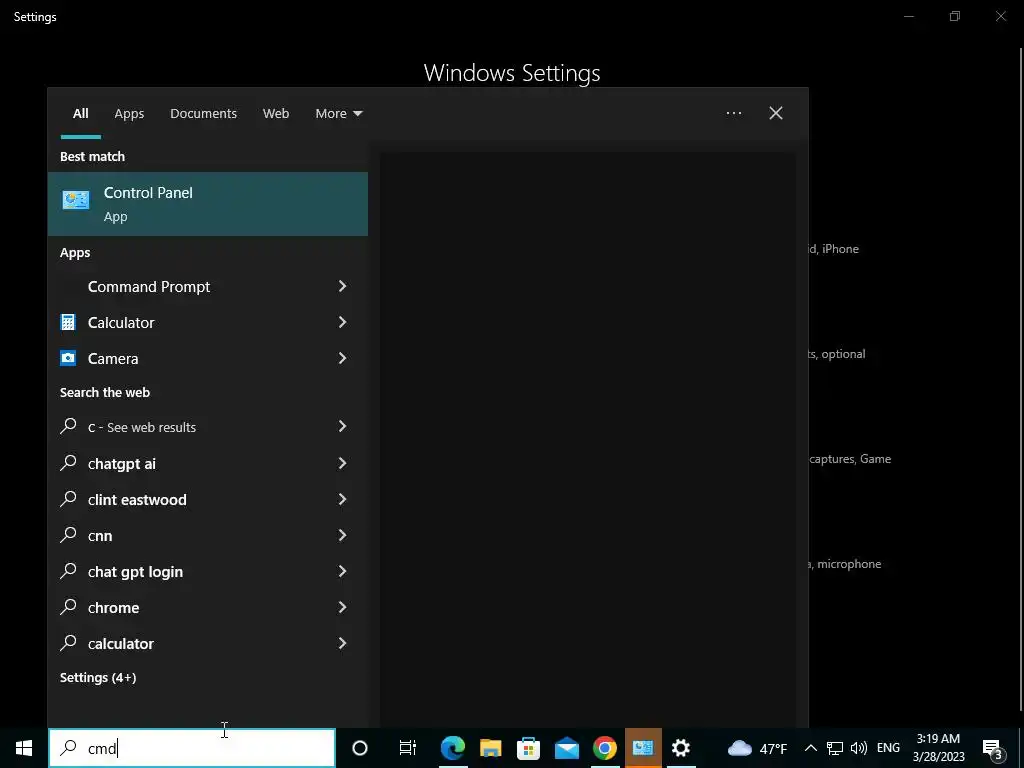Open the Control Panel best match result
The image size is (1024, 768).
208,204
